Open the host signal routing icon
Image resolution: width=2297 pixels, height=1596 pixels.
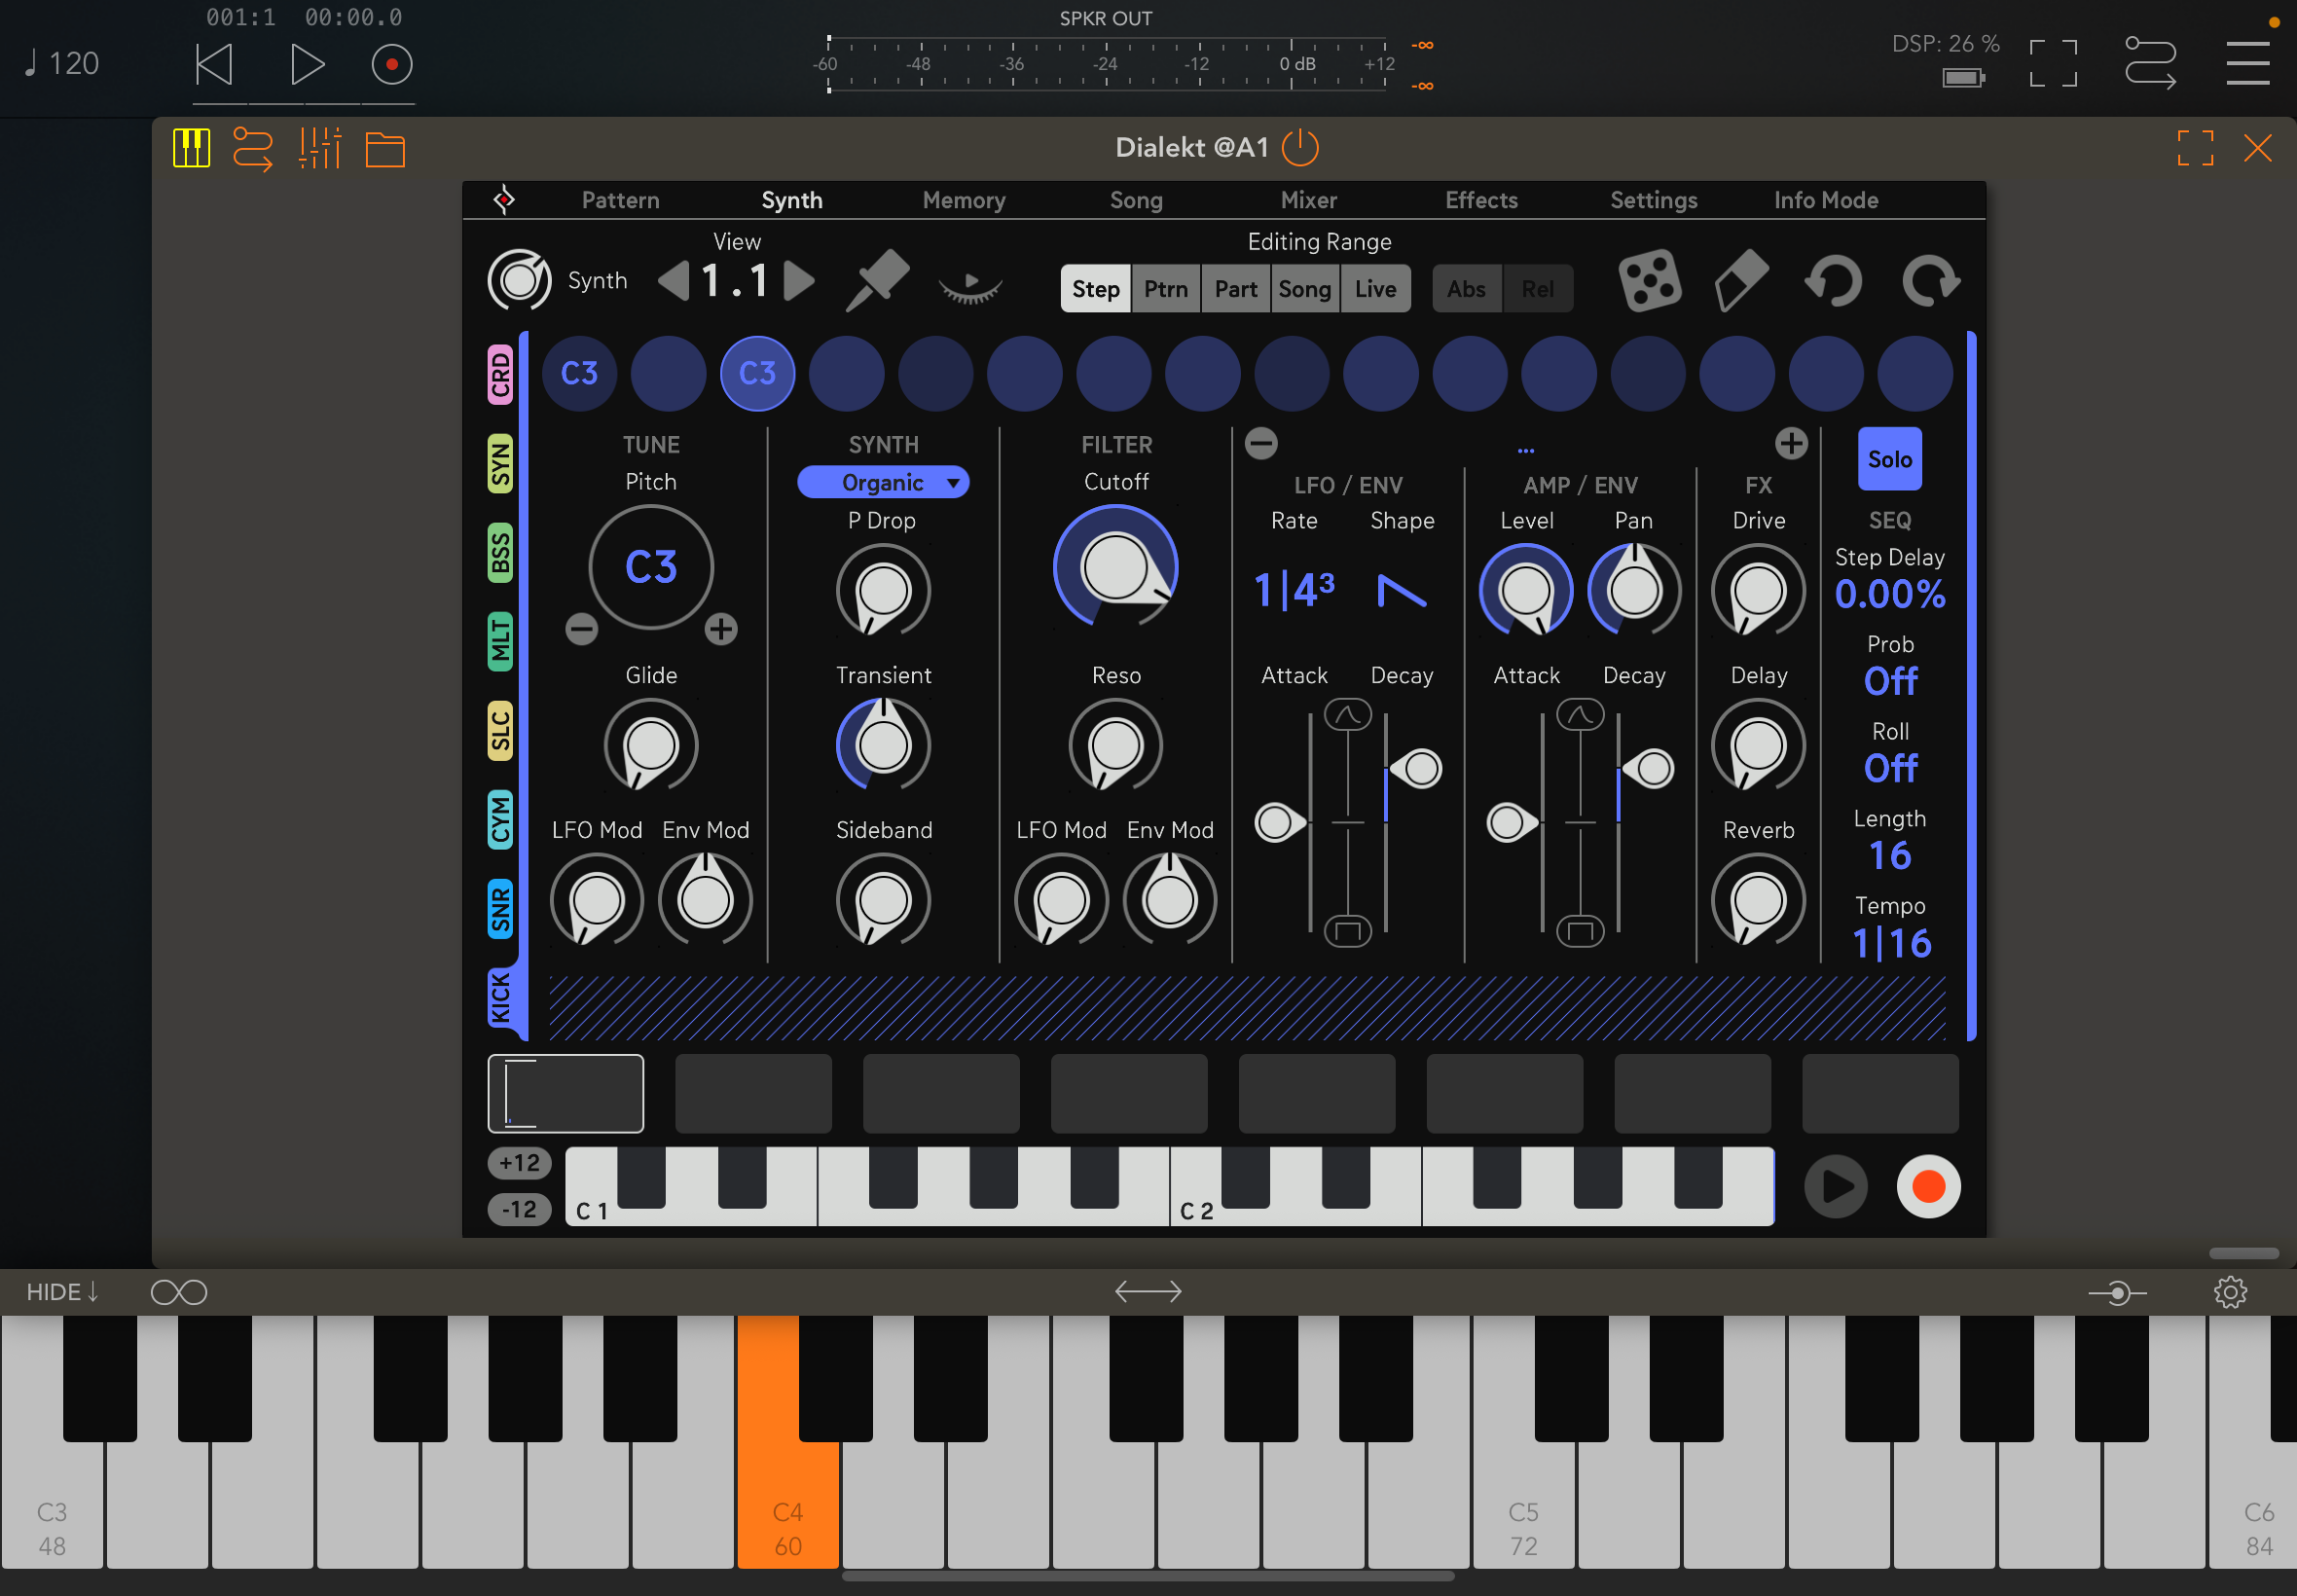(2150, 63)
